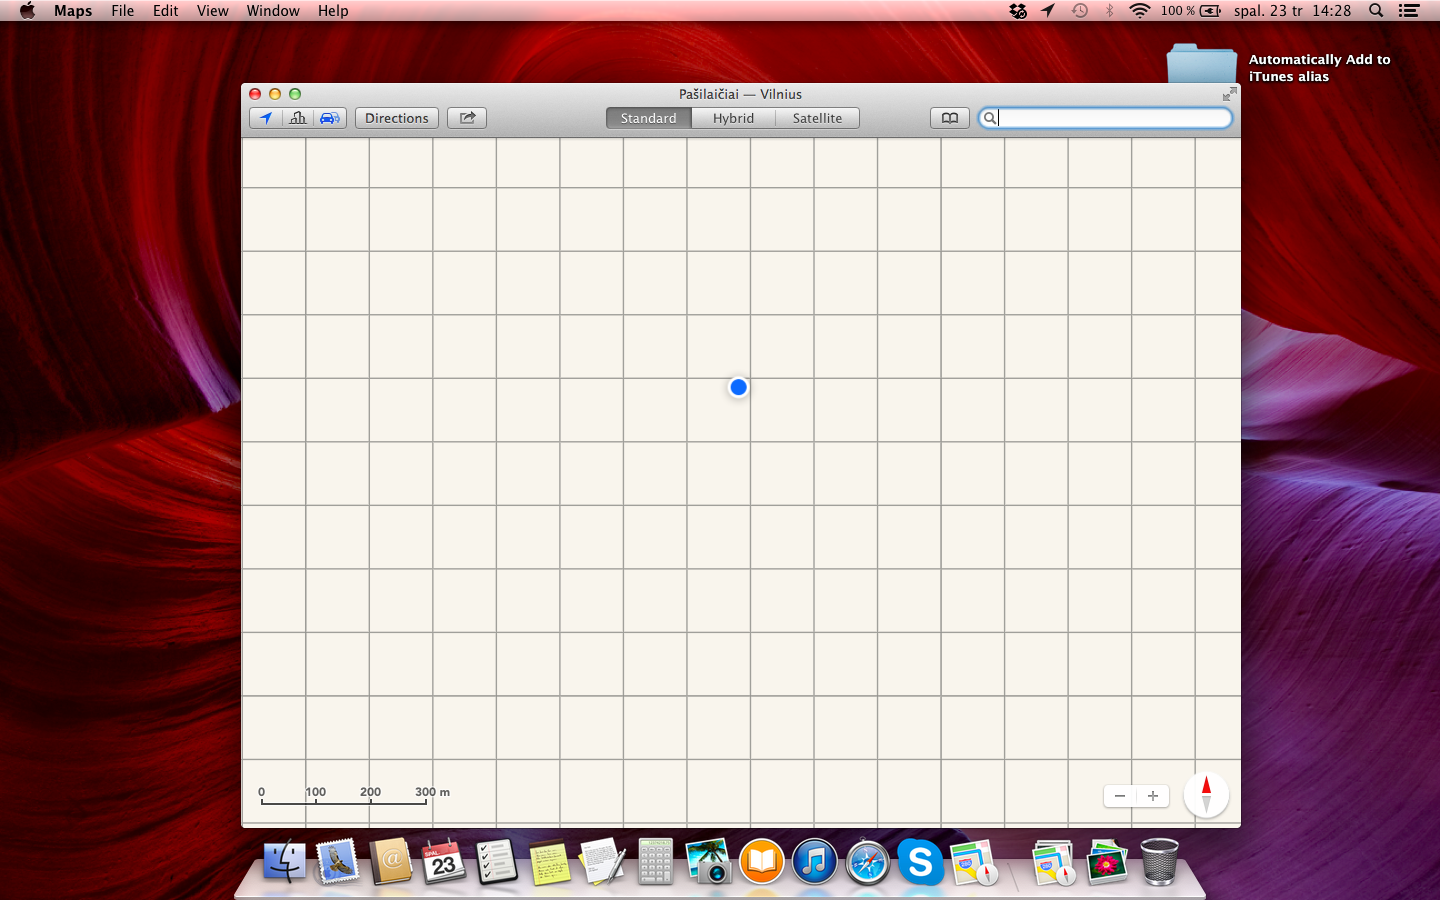Zoom out with the minus button

click(1120, 796)
